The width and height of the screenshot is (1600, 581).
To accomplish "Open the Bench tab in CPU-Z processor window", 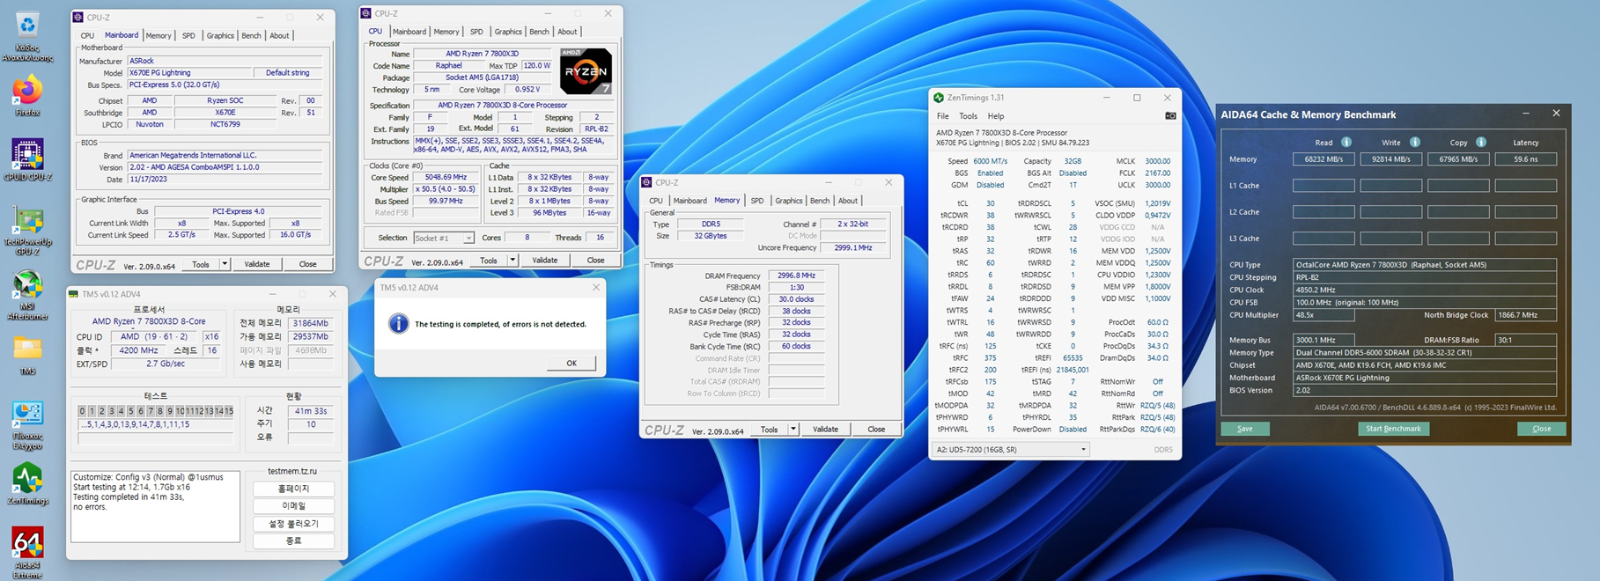I will [x=539, y=32].
